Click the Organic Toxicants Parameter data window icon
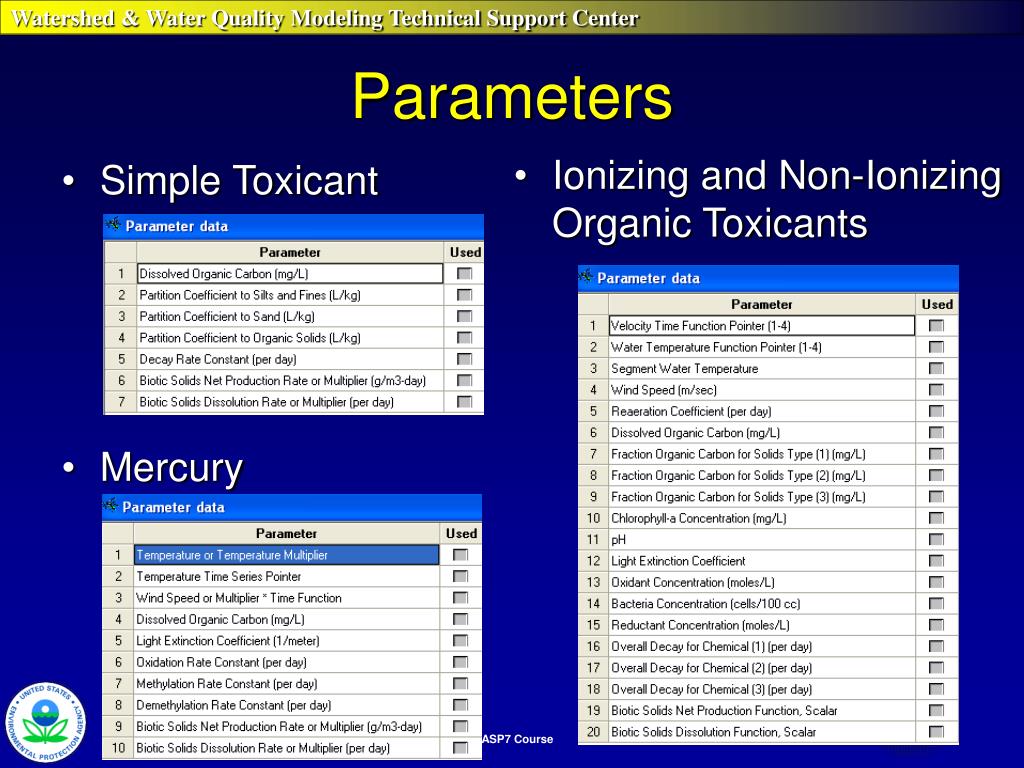 [586, 276]
